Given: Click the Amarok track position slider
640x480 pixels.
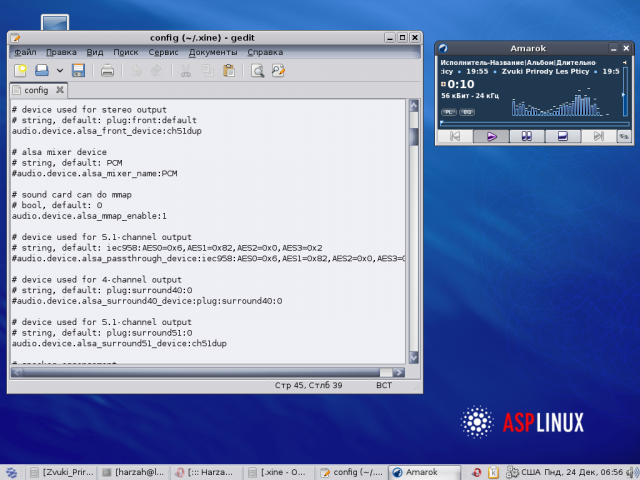Looking at the screenshot, I should click(535, 123).
